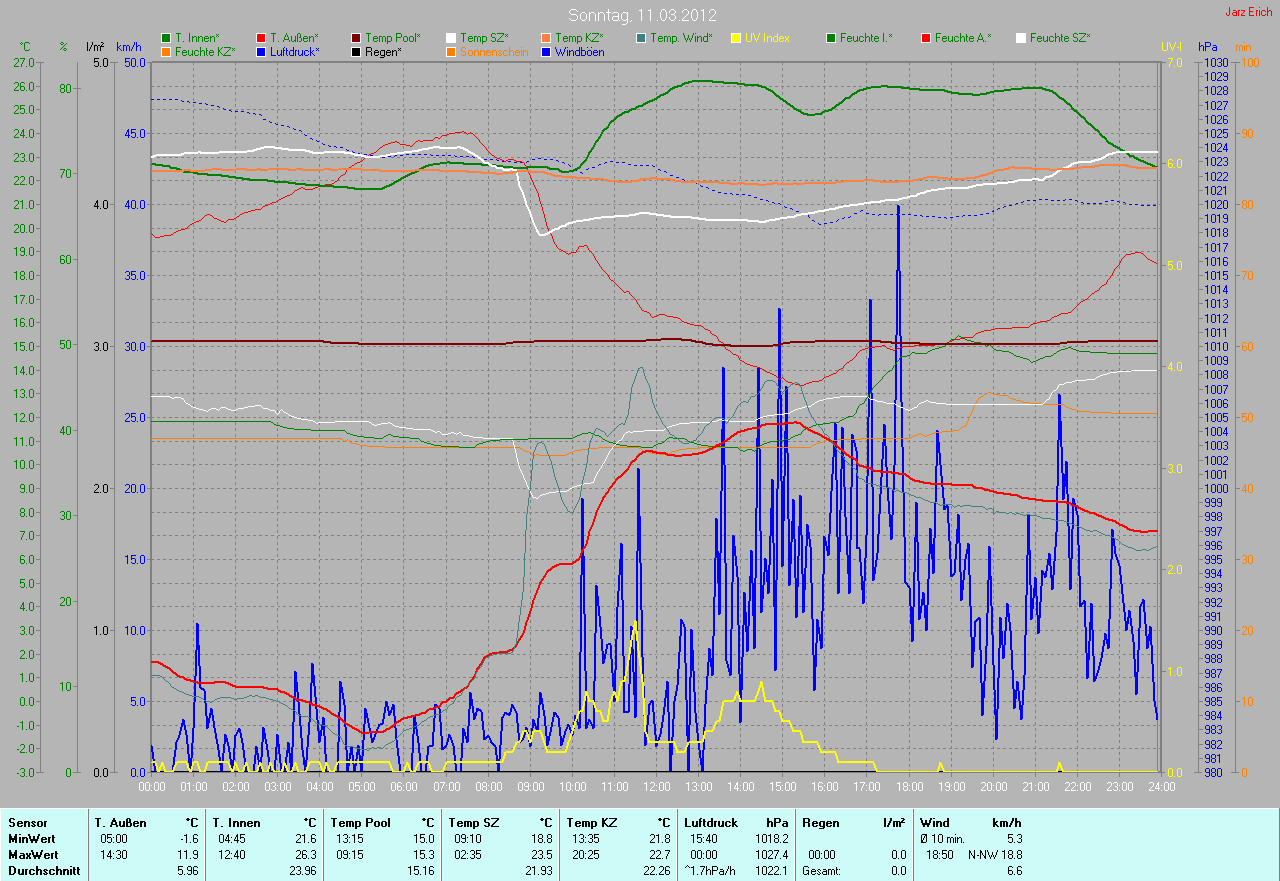
Task: Click the Temp Pool table column header
Action: pyautogui.click(x=359, y=823)
